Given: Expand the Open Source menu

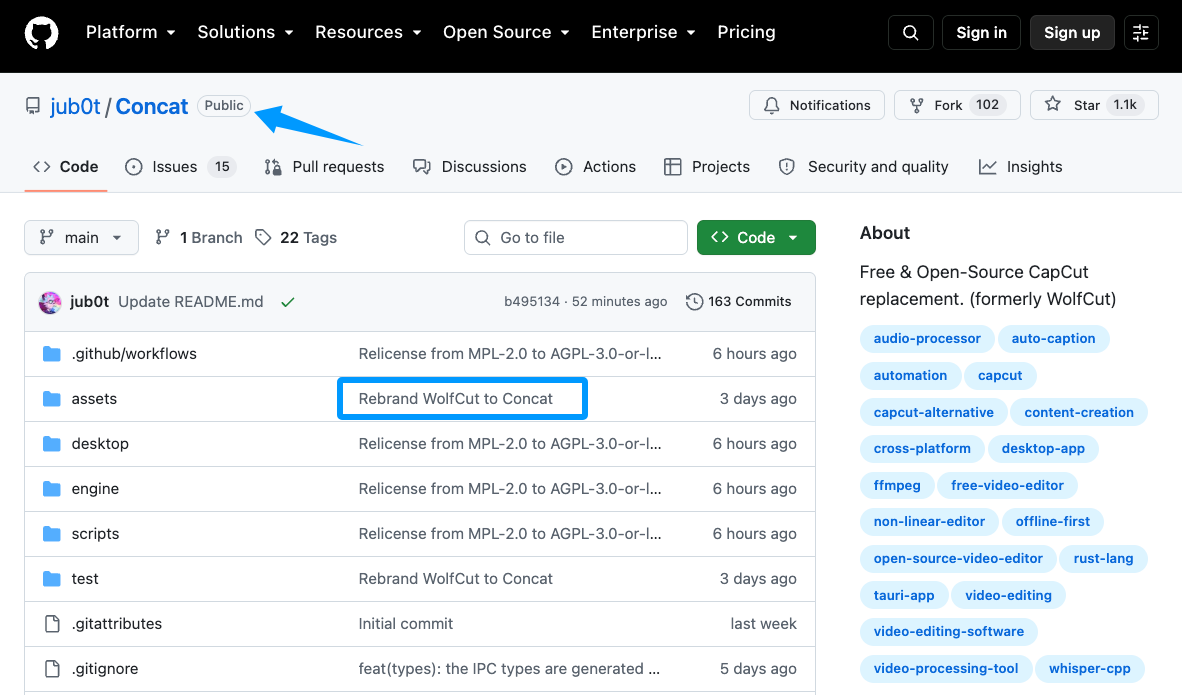Looking at the screenshot, I should [x=506, y=32].
